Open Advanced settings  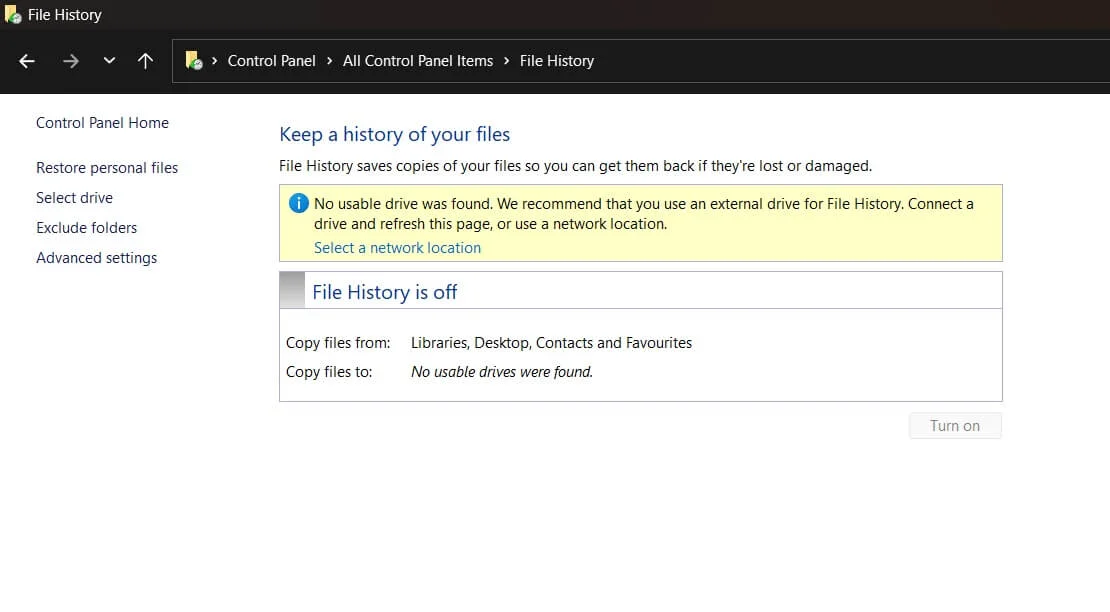click(96, 257)
